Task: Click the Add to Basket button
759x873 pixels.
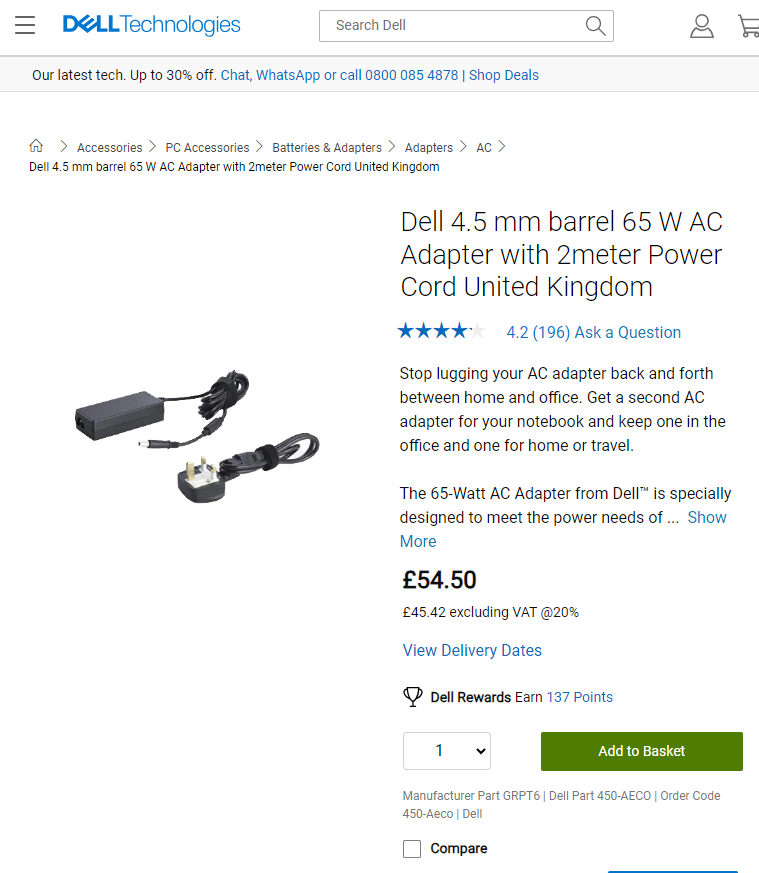Action: click(x=641, y=750)
